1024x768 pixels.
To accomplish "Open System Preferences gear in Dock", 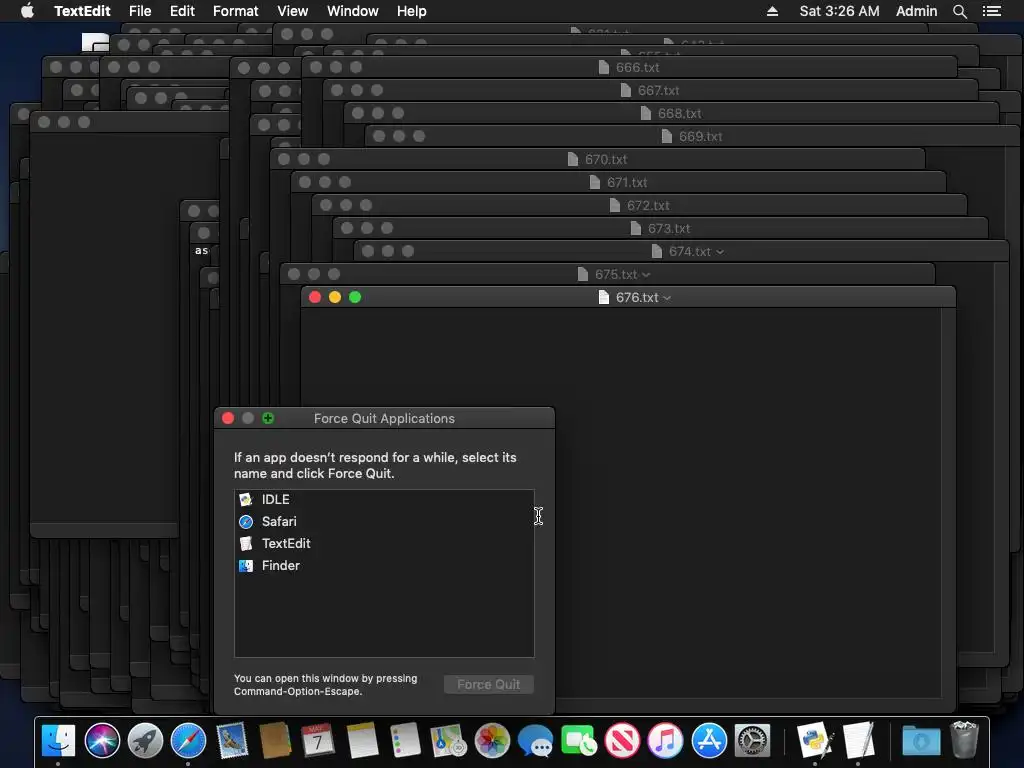I will pos(752,741).
